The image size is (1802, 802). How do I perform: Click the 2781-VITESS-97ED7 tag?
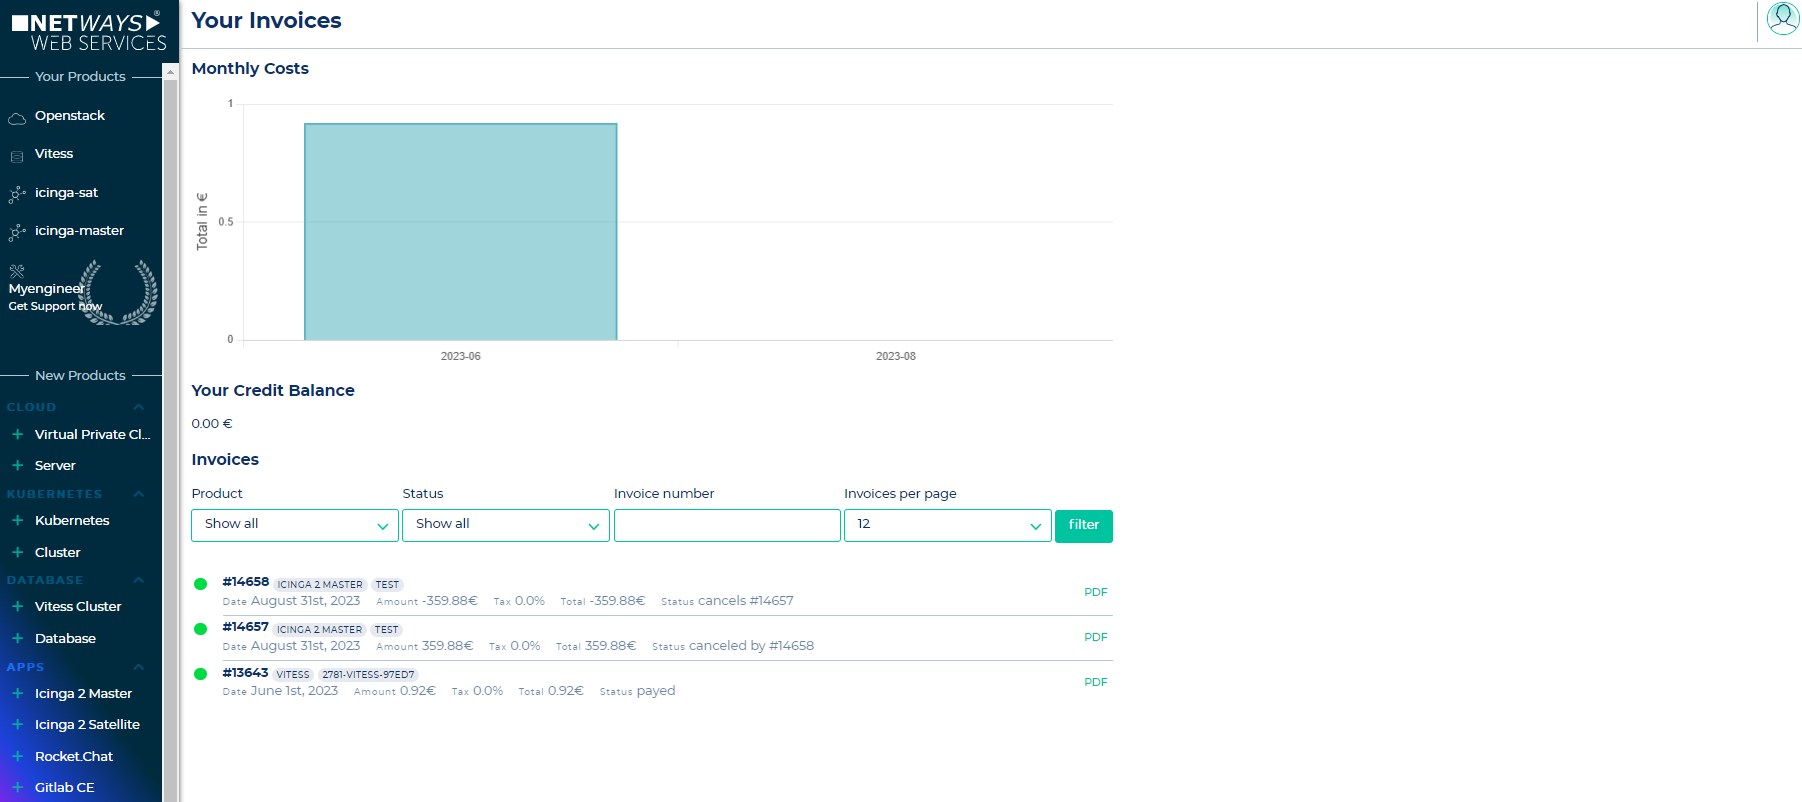(x=368, y=674)
